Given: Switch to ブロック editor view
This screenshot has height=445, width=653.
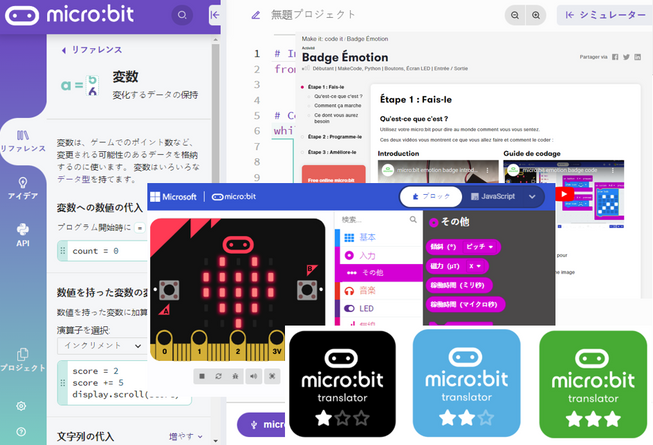Looking at the screenshot, I should 431,196.
